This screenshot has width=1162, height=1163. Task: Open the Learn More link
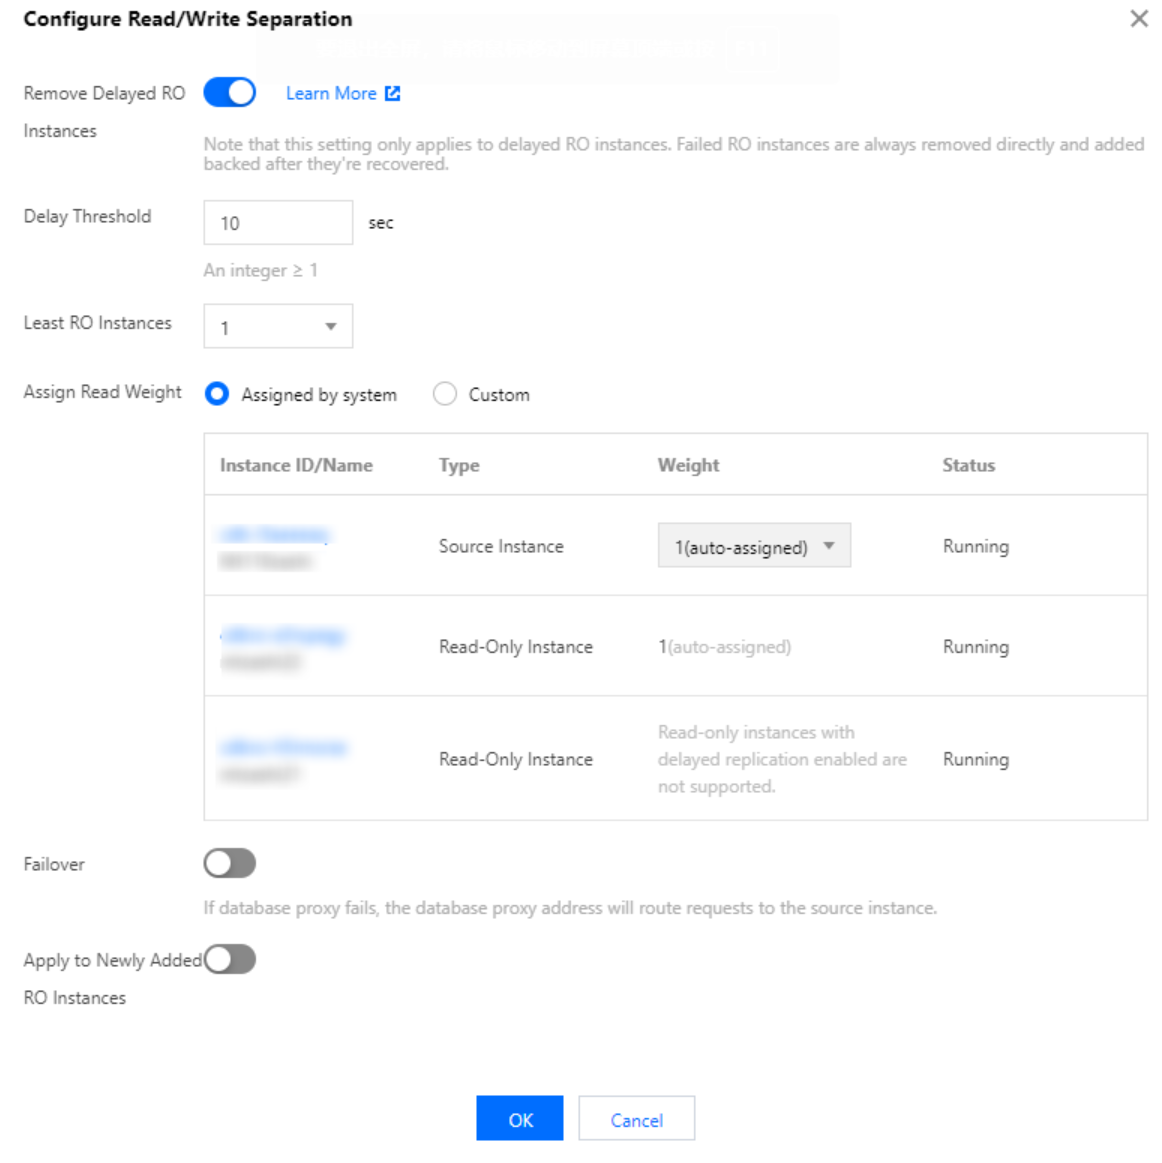[x=331, y=93]
